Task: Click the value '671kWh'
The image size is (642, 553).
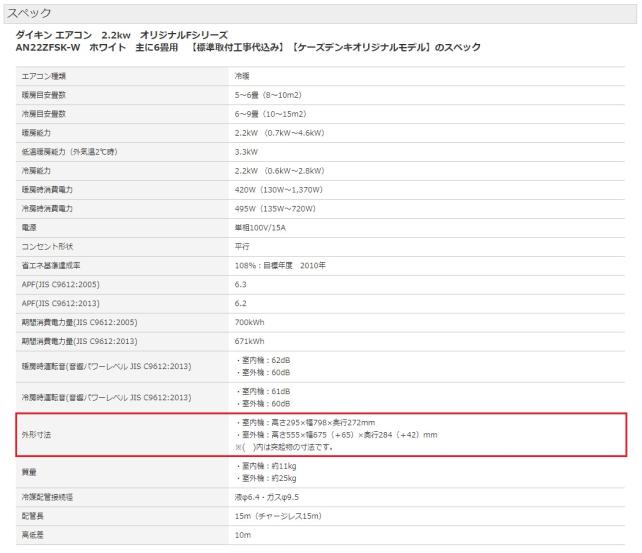Action: 249,341
